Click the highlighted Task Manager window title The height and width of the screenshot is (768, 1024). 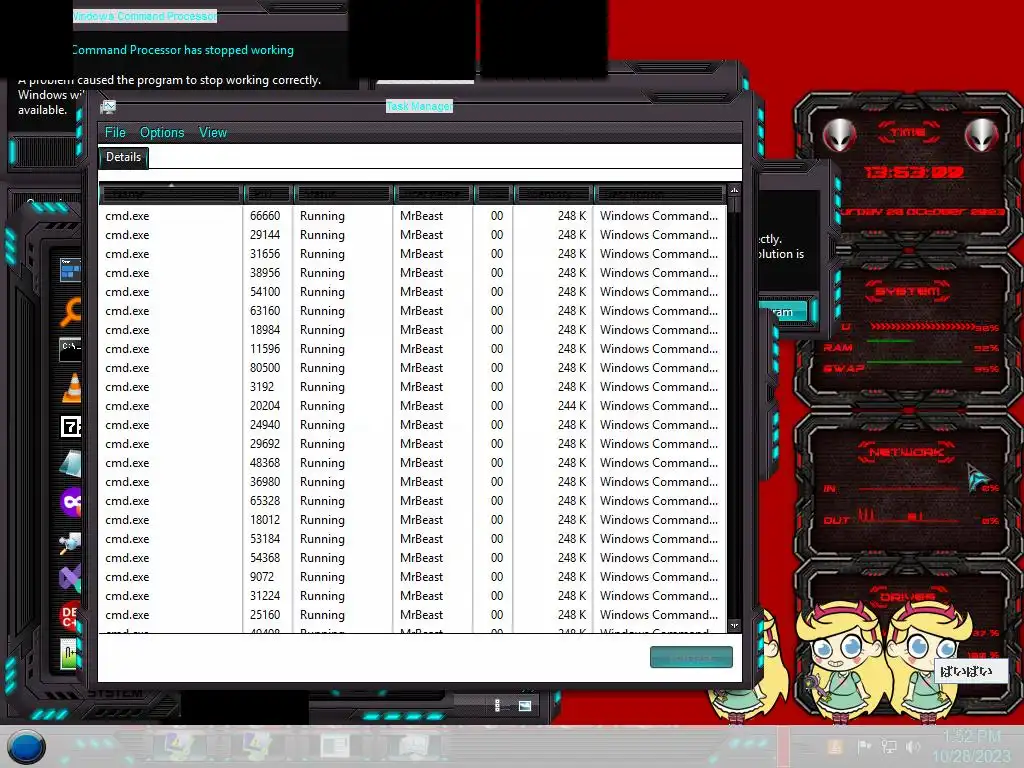point(419,106)
